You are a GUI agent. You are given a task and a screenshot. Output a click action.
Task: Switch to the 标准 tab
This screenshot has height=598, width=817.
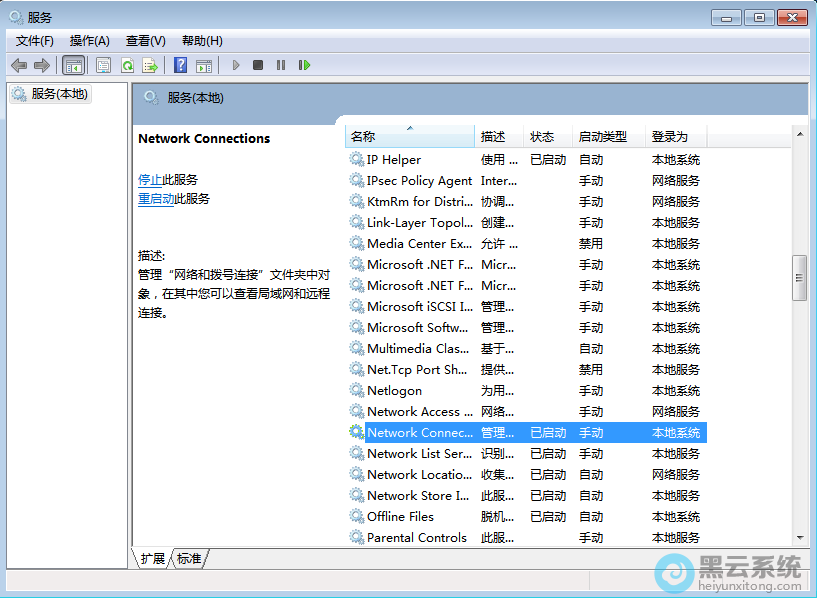click(x=189, y=559)
